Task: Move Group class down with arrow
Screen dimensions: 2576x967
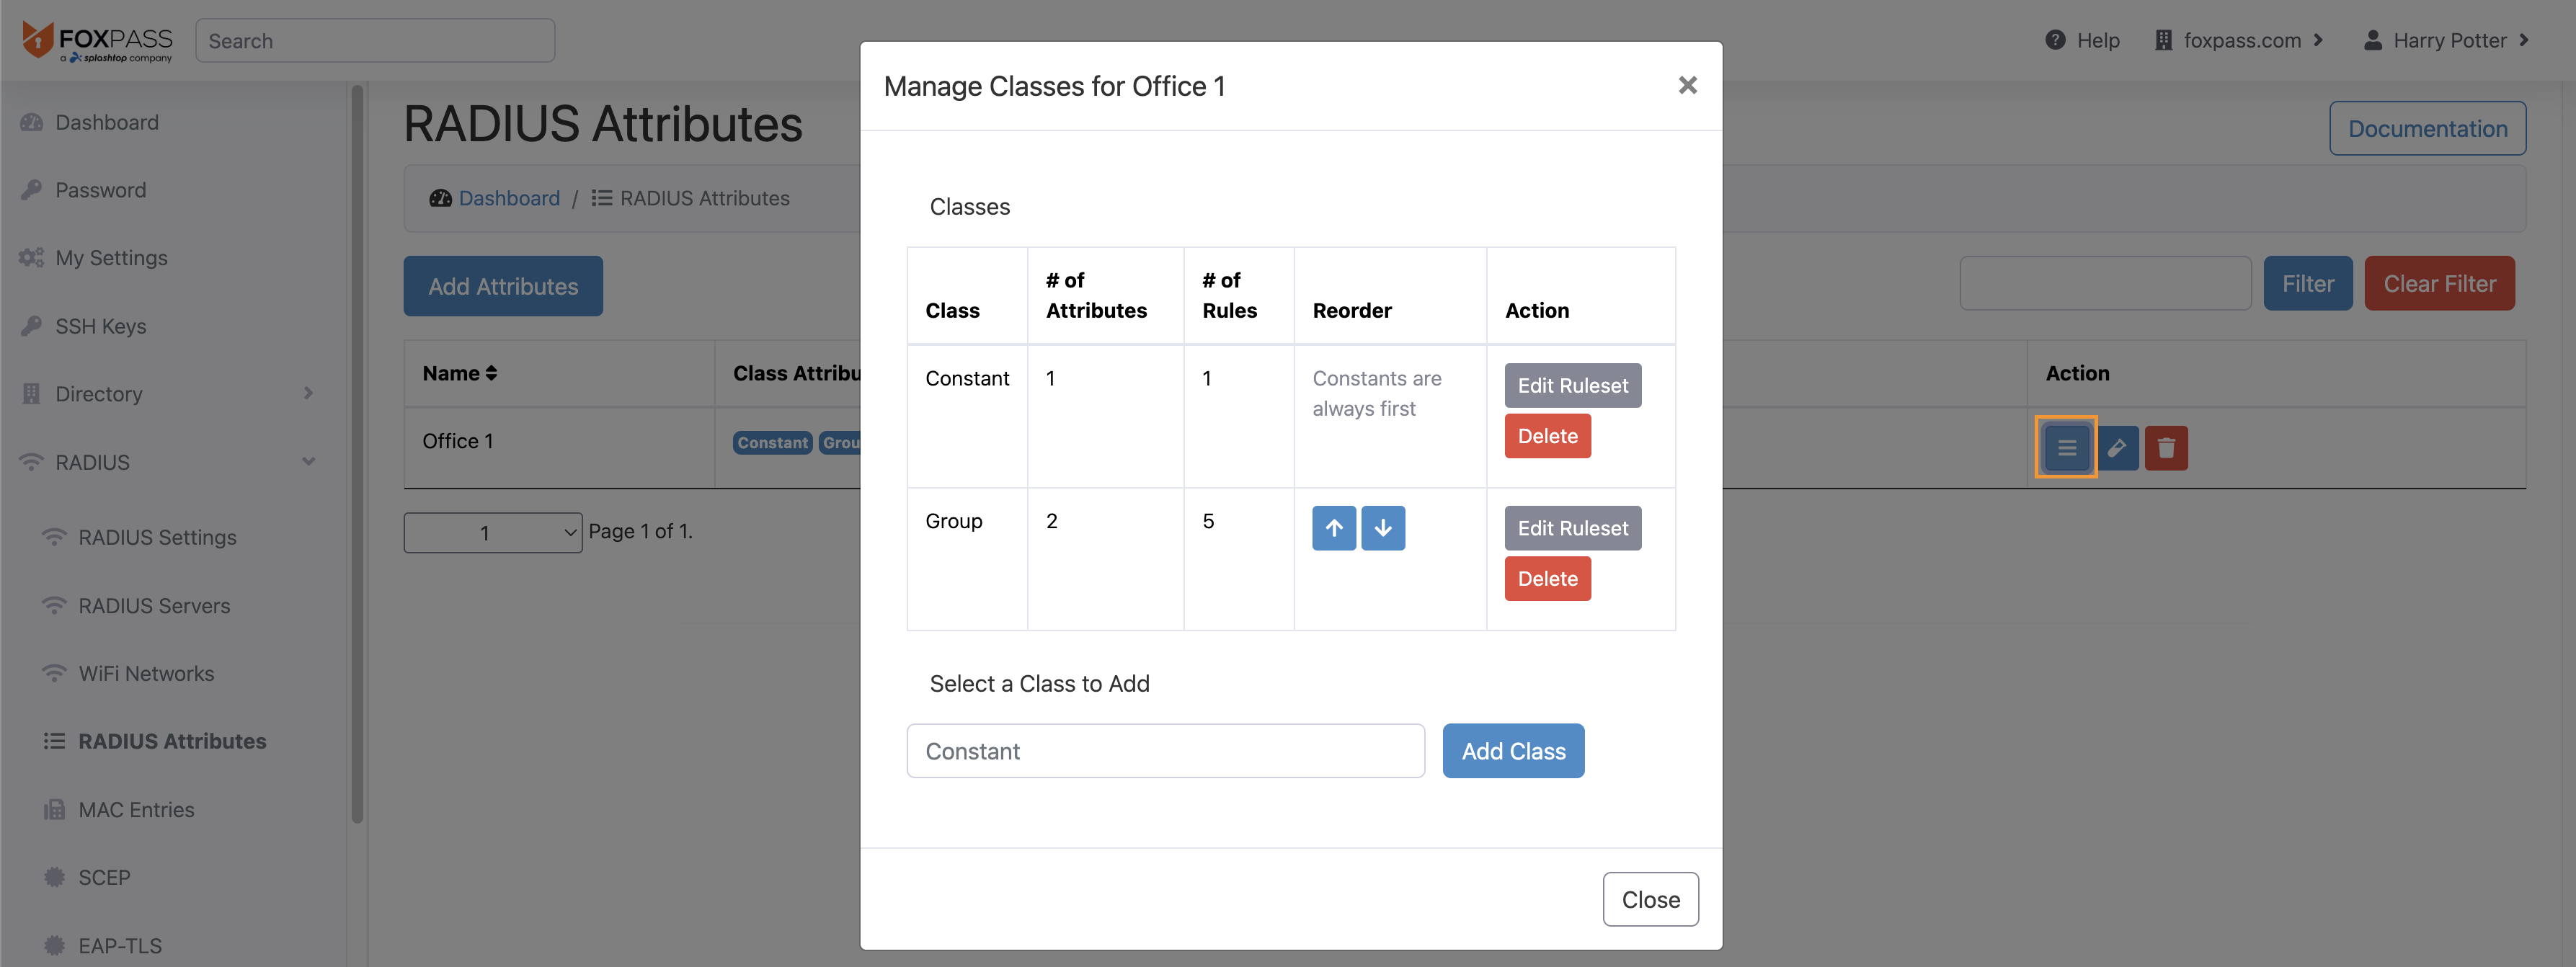Action: click(x=1382, y=528)
